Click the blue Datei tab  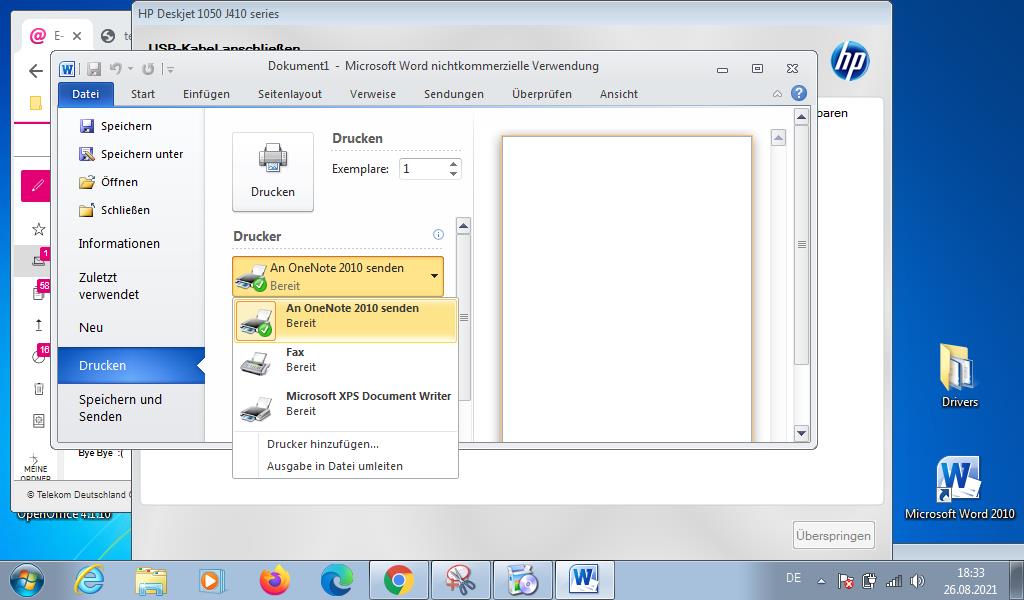click(86, 94)
